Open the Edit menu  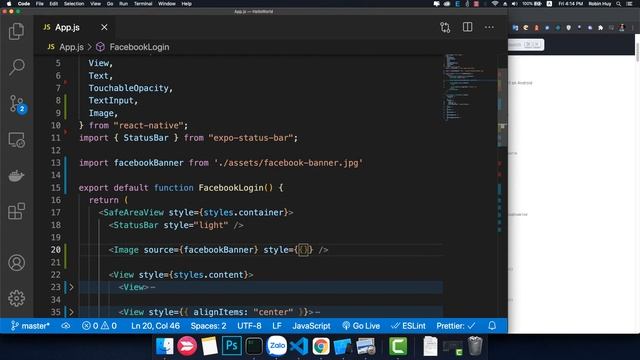[x=53, y=4]
